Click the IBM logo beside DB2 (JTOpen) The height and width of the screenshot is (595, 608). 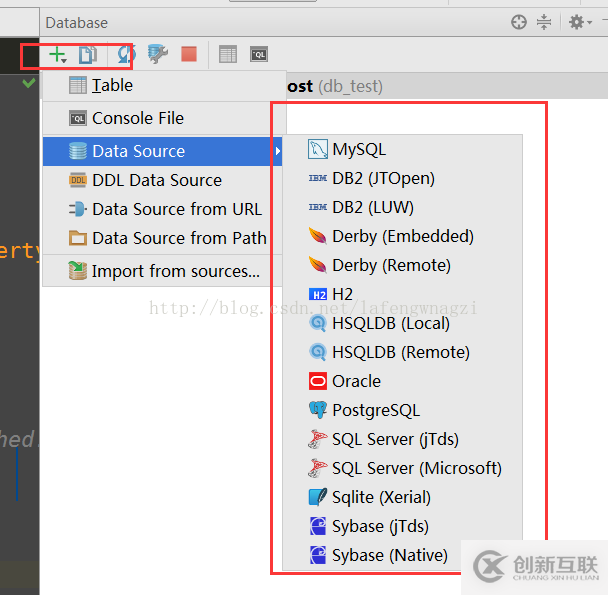pos(318,178)
